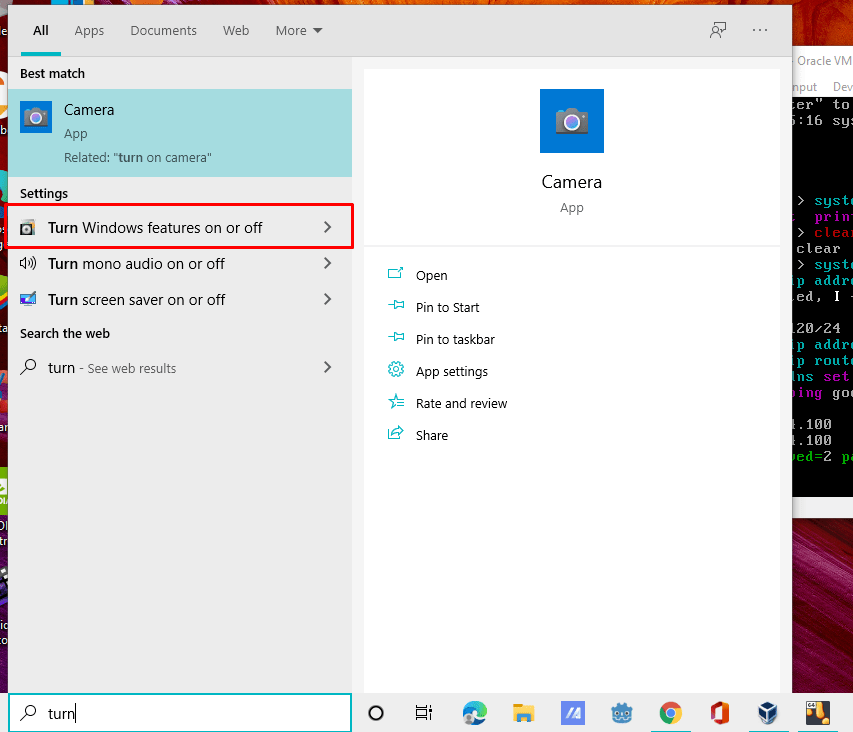Select App settings for Camera
This screenshot has height=732, width=853.
tap(451, 372)
